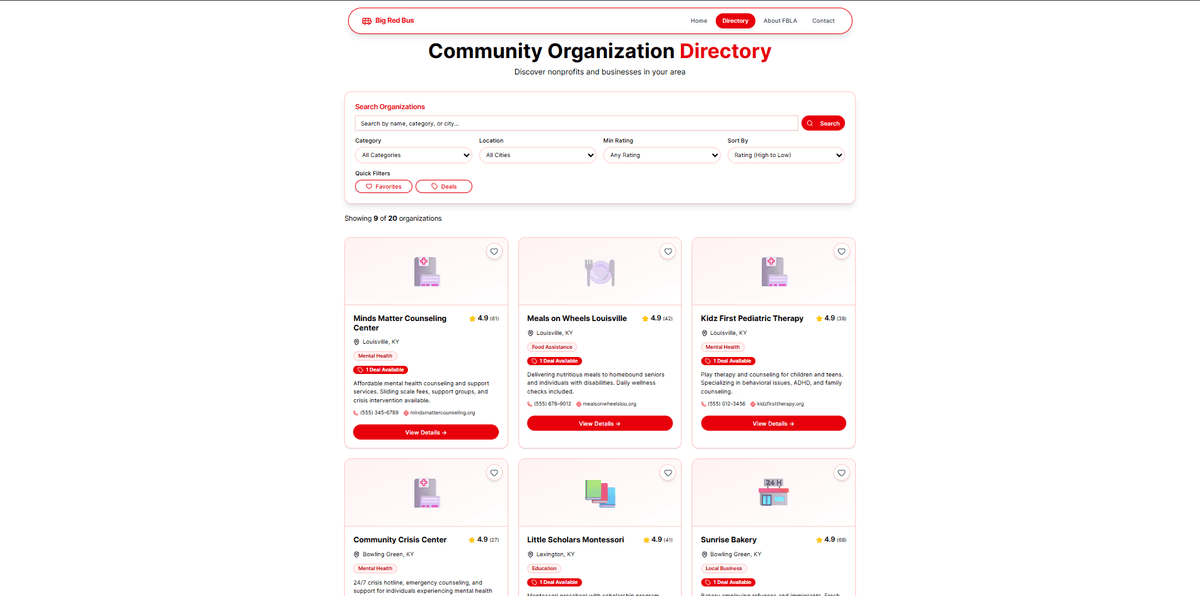Click the star rating icon on Sunrise Bakery
This screenshot has width=1200, height=596.
pyautogui.click(x=819, y=539)
